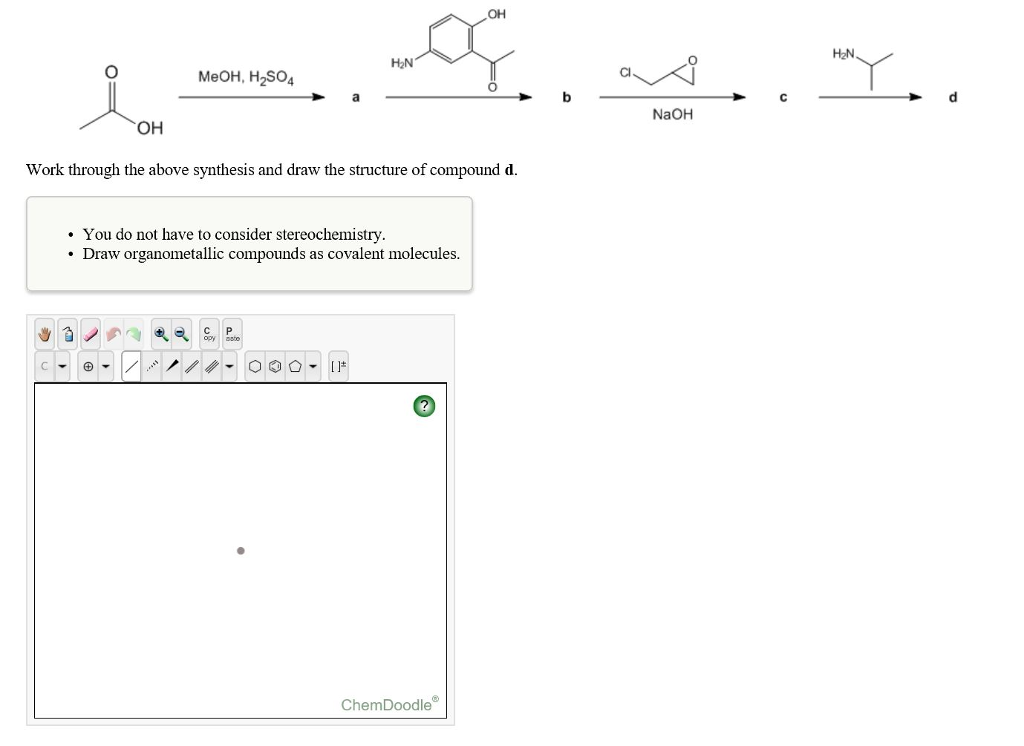1024x746 pixels.
Task: Redo the last drawing action
Action: click(134, 333)
